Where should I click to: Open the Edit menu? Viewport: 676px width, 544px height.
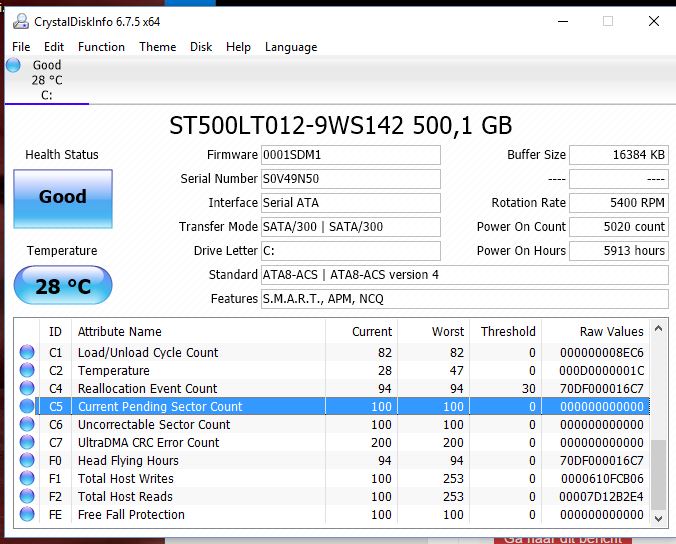pyautogui.click(x=54, y=47)
